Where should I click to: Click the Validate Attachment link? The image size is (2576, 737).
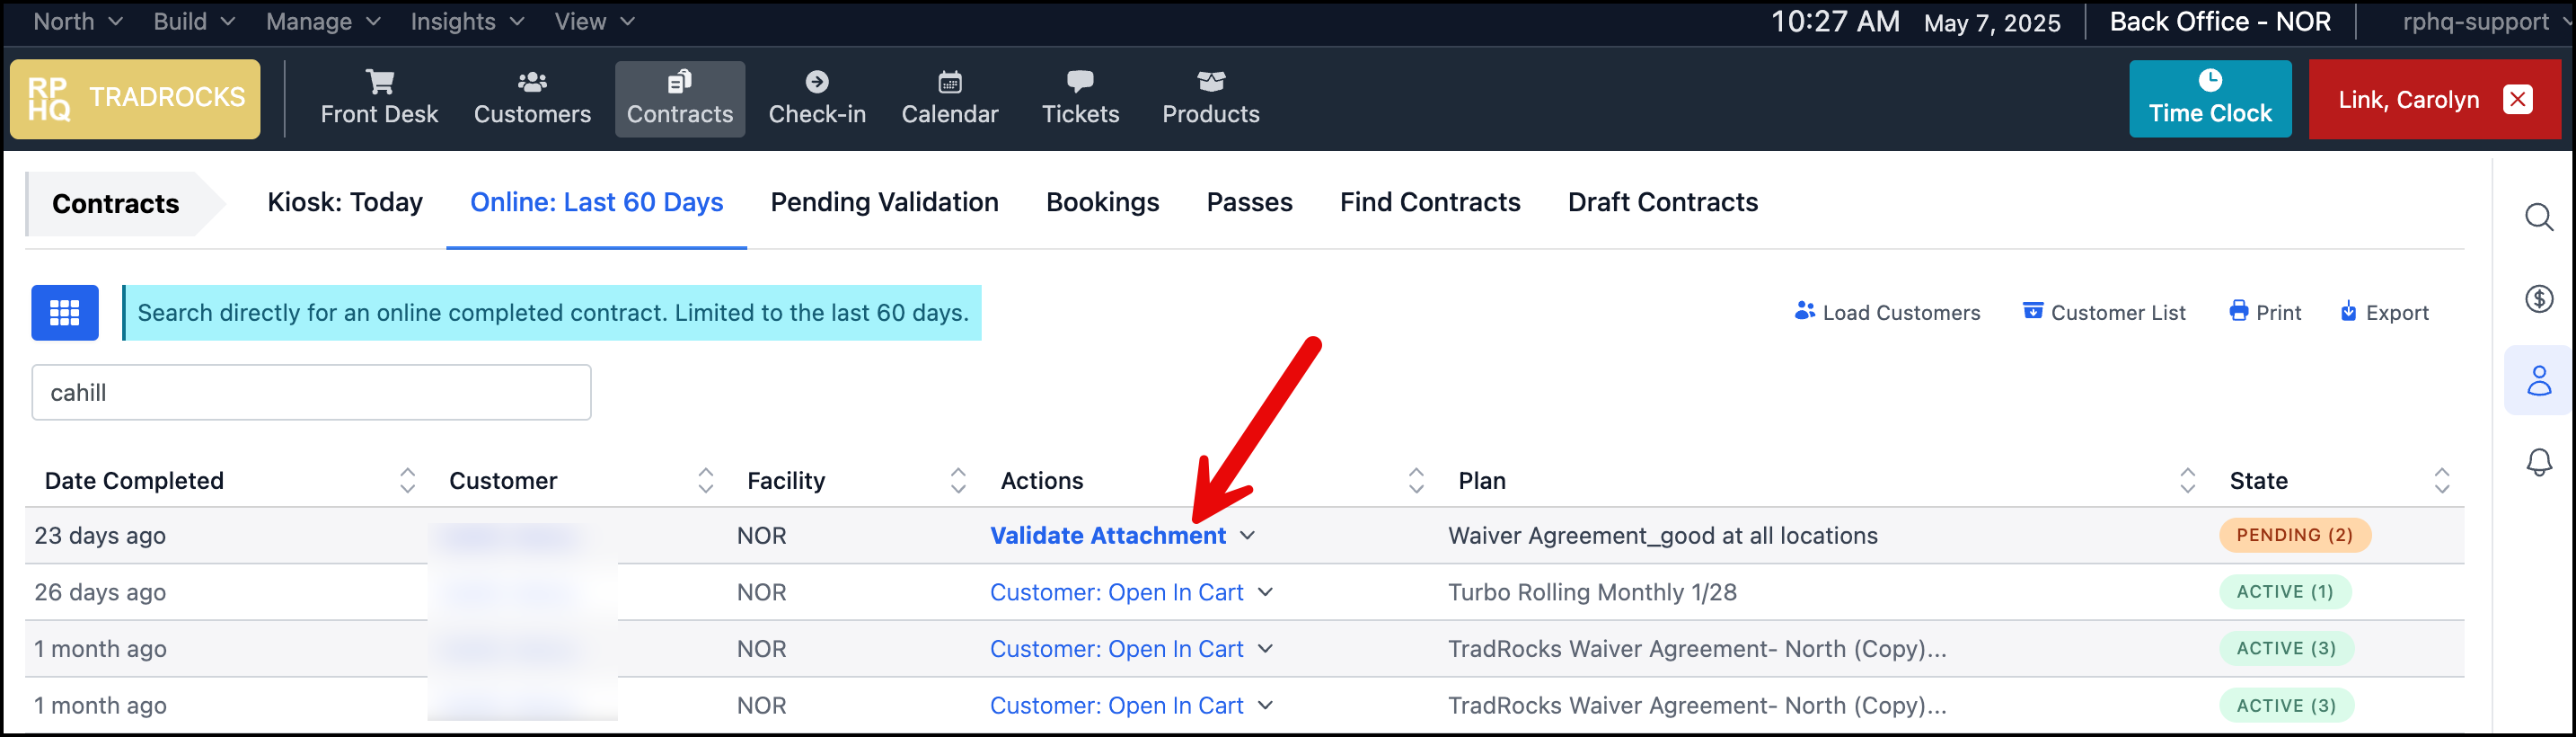tap(1108, 536)
